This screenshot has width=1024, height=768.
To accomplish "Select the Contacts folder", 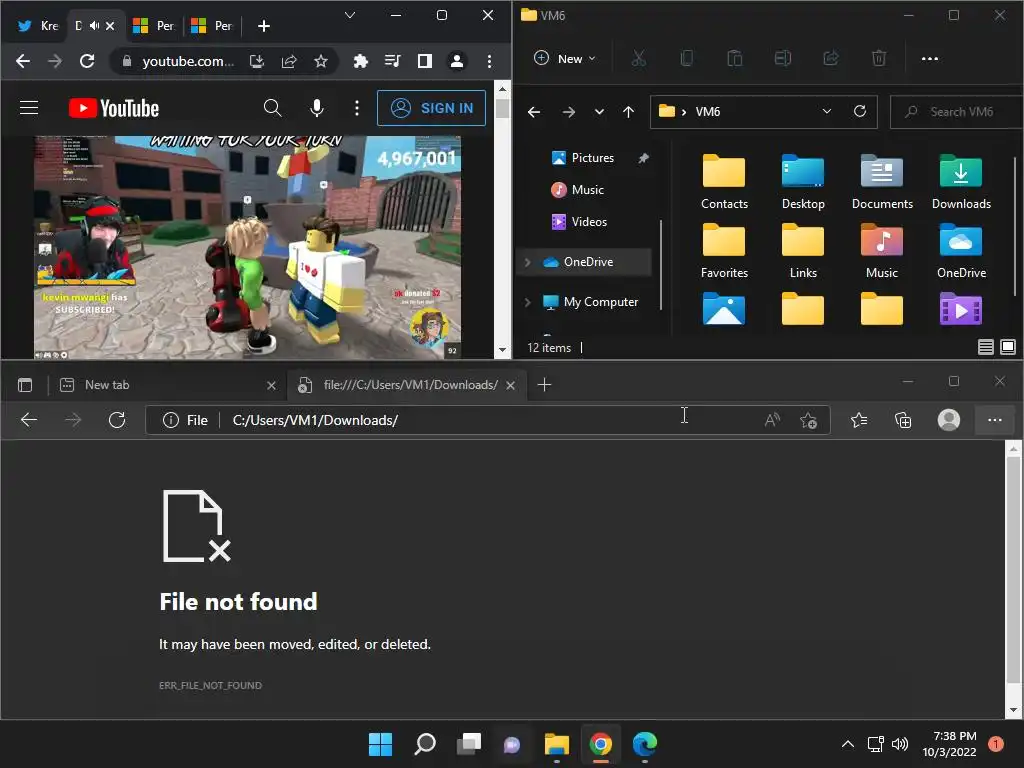I will 724,182.
